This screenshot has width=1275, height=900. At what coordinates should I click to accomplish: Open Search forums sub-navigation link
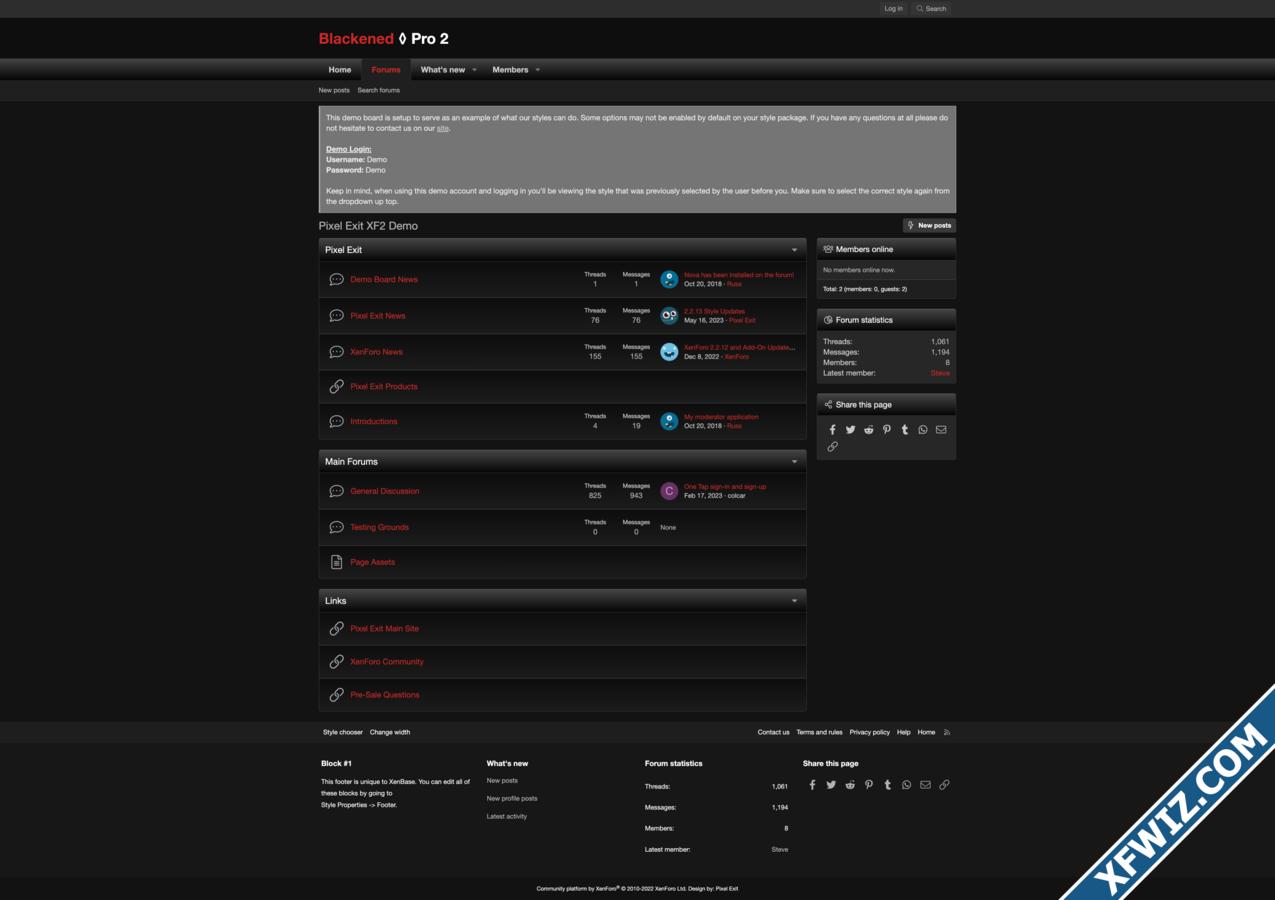[x=378, y=90]
